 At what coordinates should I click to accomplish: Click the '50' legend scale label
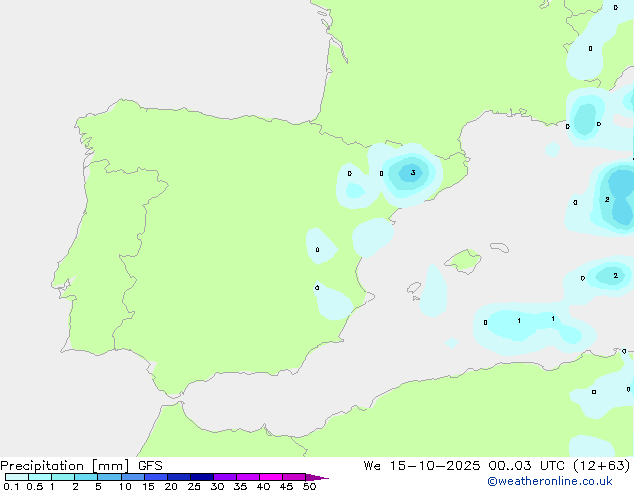(x=310, y=486)
